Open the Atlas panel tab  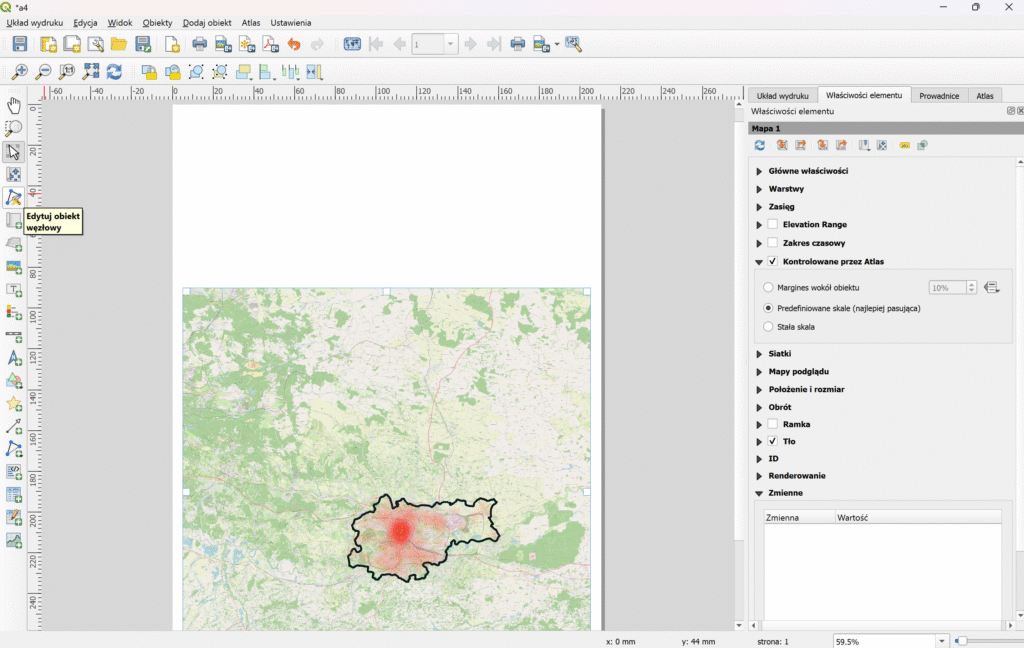coord(985,96)
